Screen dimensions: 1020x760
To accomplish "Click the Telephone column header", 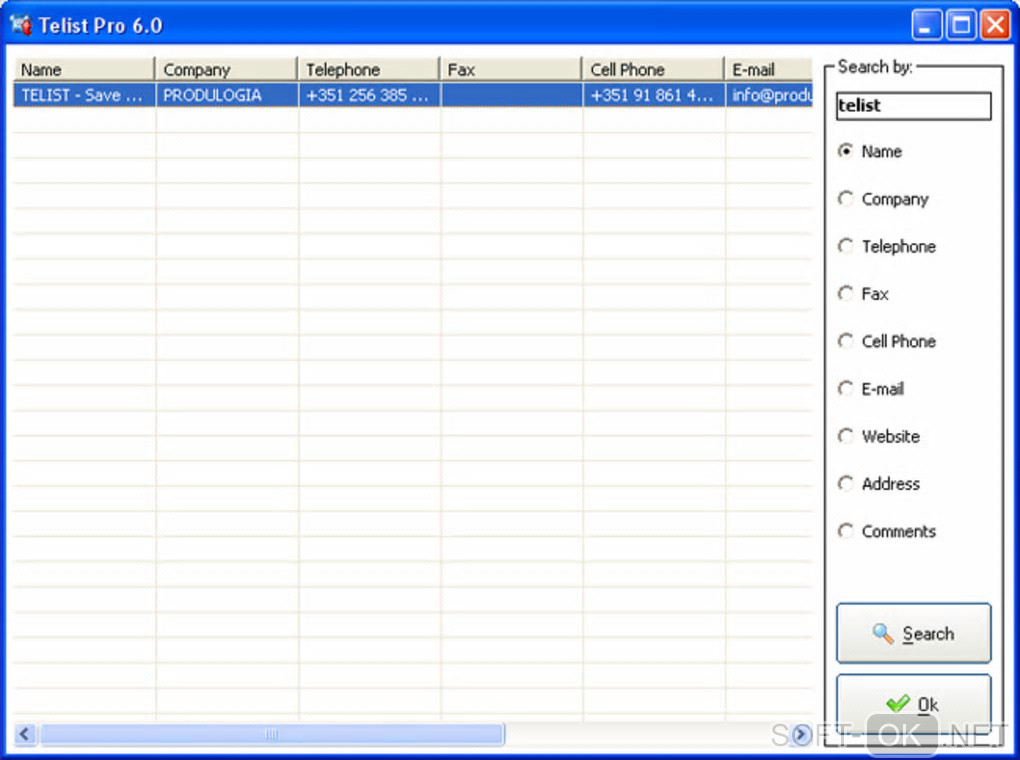I will [369, 69].
